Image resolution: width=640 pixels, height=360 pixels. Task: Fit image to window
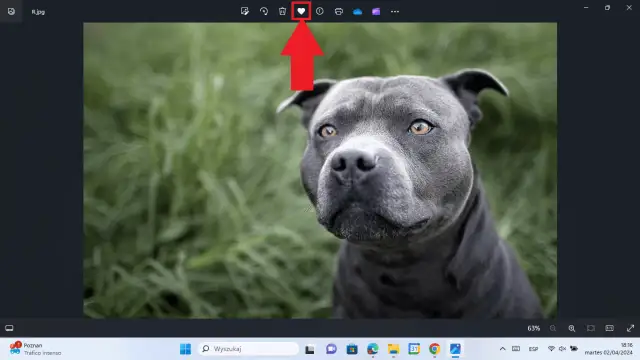pyautogui.click(x=591, y=328)
